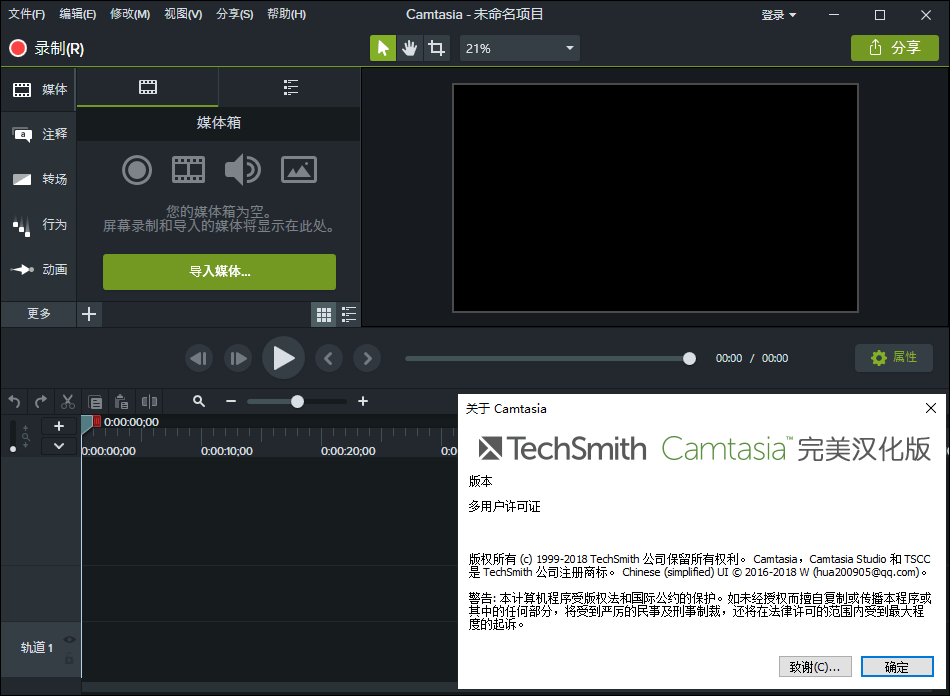This screenshot has height=696, width=950.
Task: Open the 文件(F) menu
Action: point(27,14)
